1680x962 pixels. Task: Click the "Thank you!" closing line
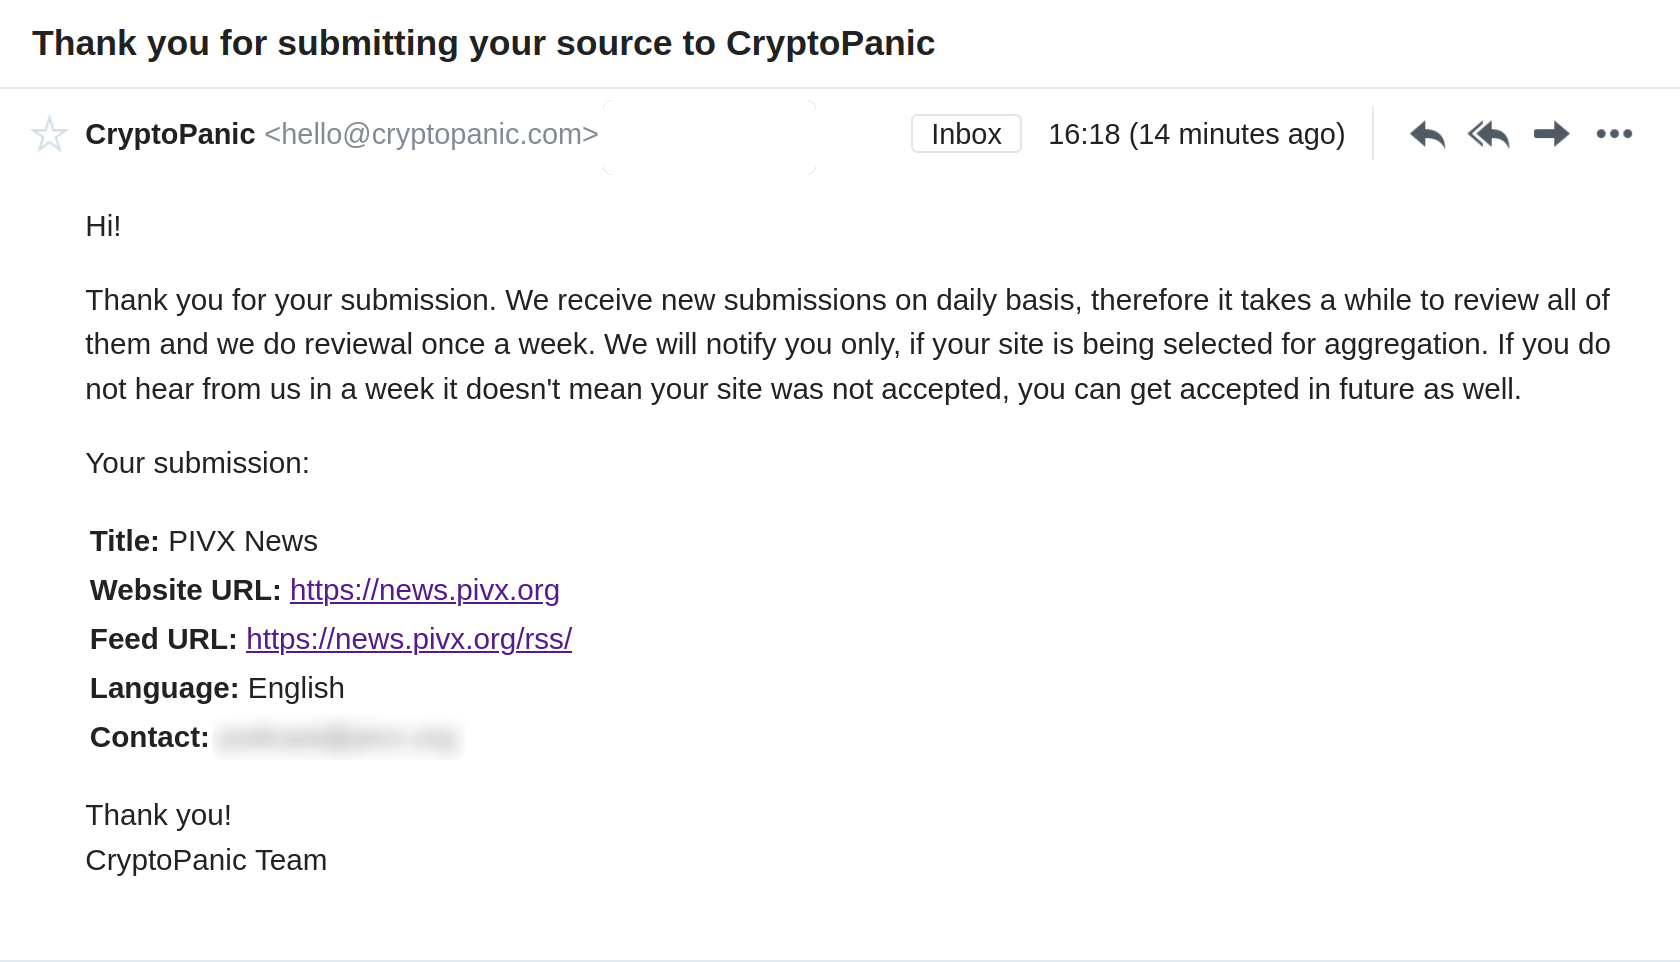(159, 815)
